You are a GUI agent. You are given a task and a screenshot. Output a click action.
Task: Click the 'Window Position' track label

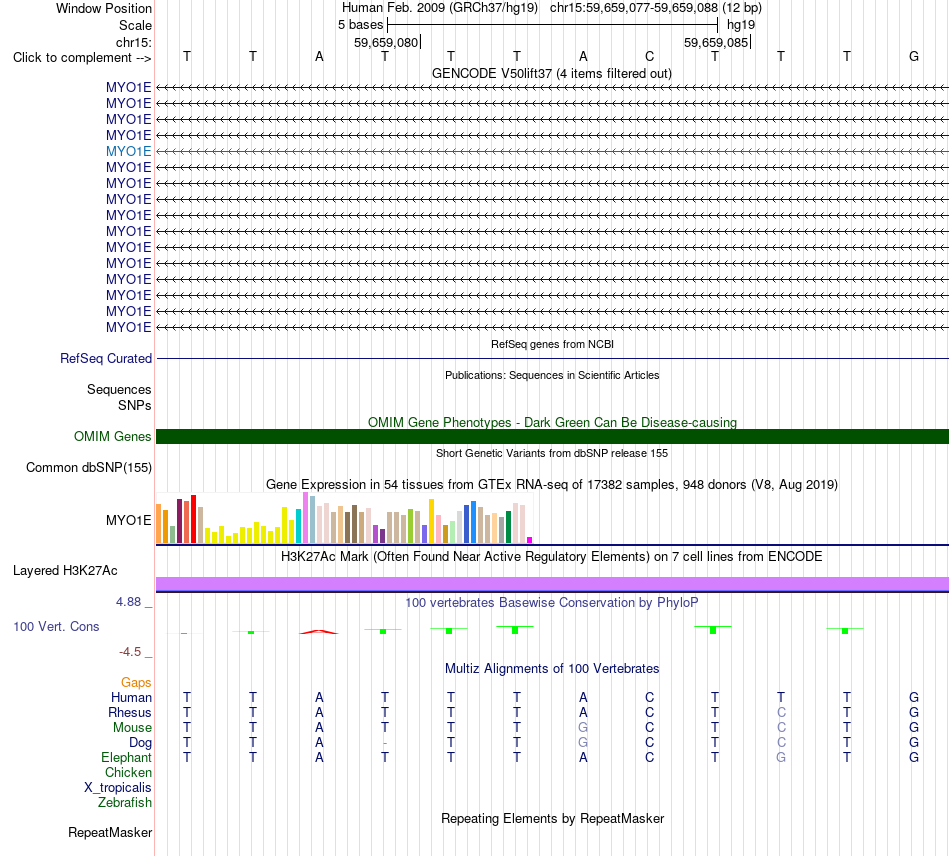click(104, 8)
